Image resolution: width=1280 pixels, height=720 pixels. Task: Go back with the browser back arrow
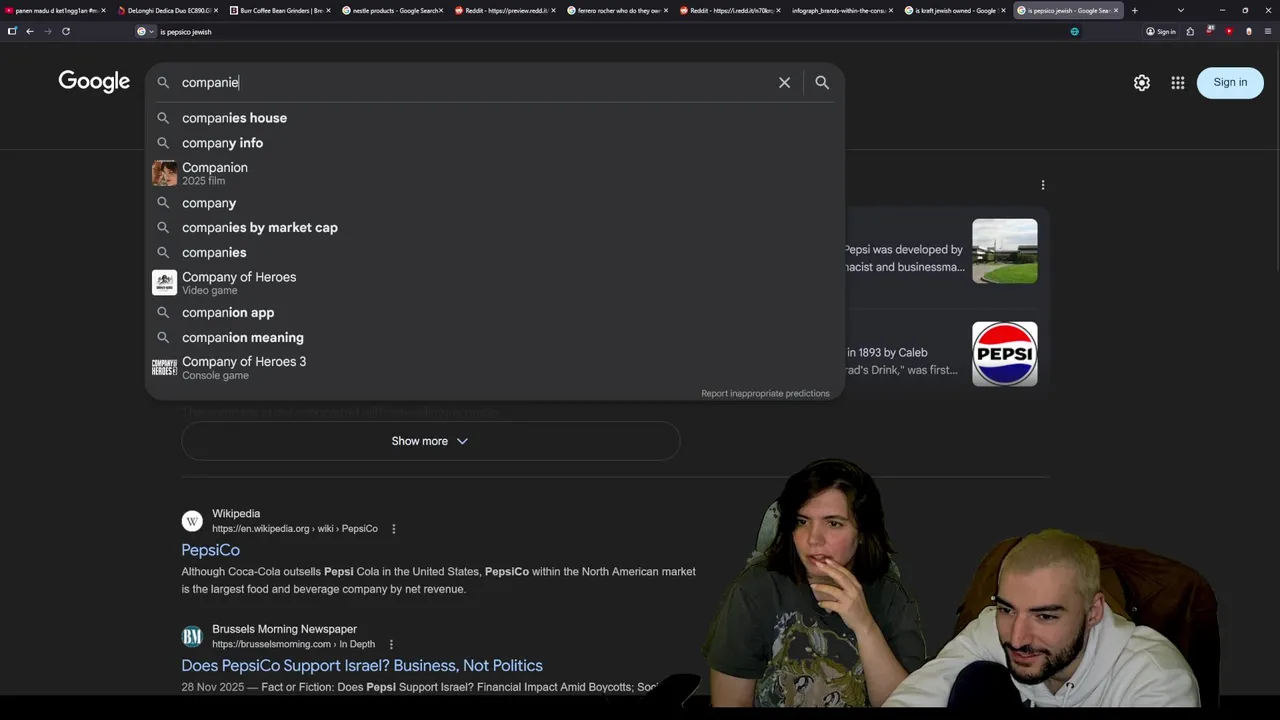(30, 31)
